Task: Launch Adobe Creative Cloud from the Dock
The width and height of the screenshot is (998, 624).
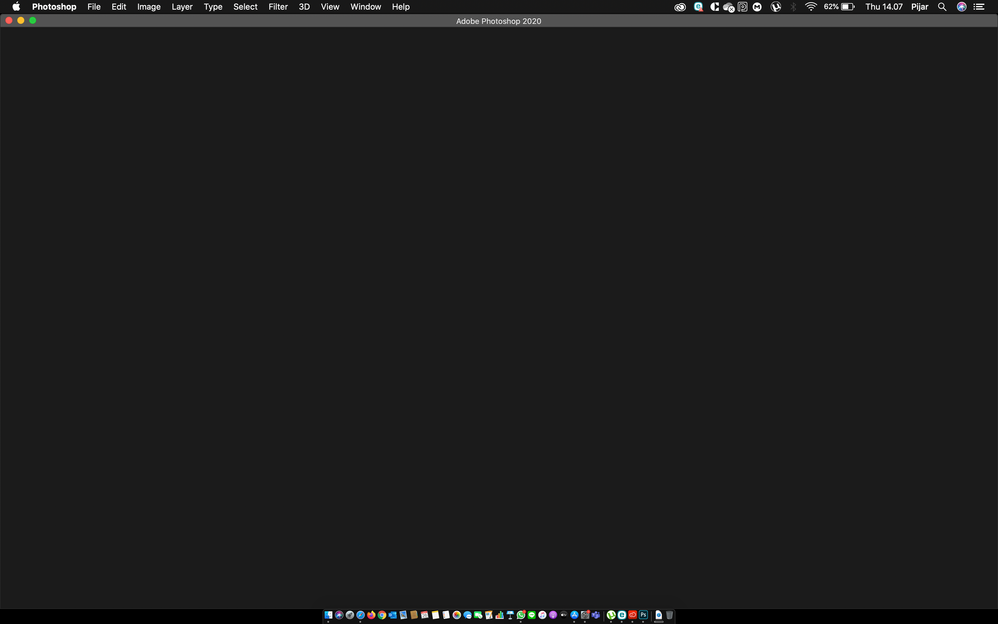Action: (x=631, y=615)
